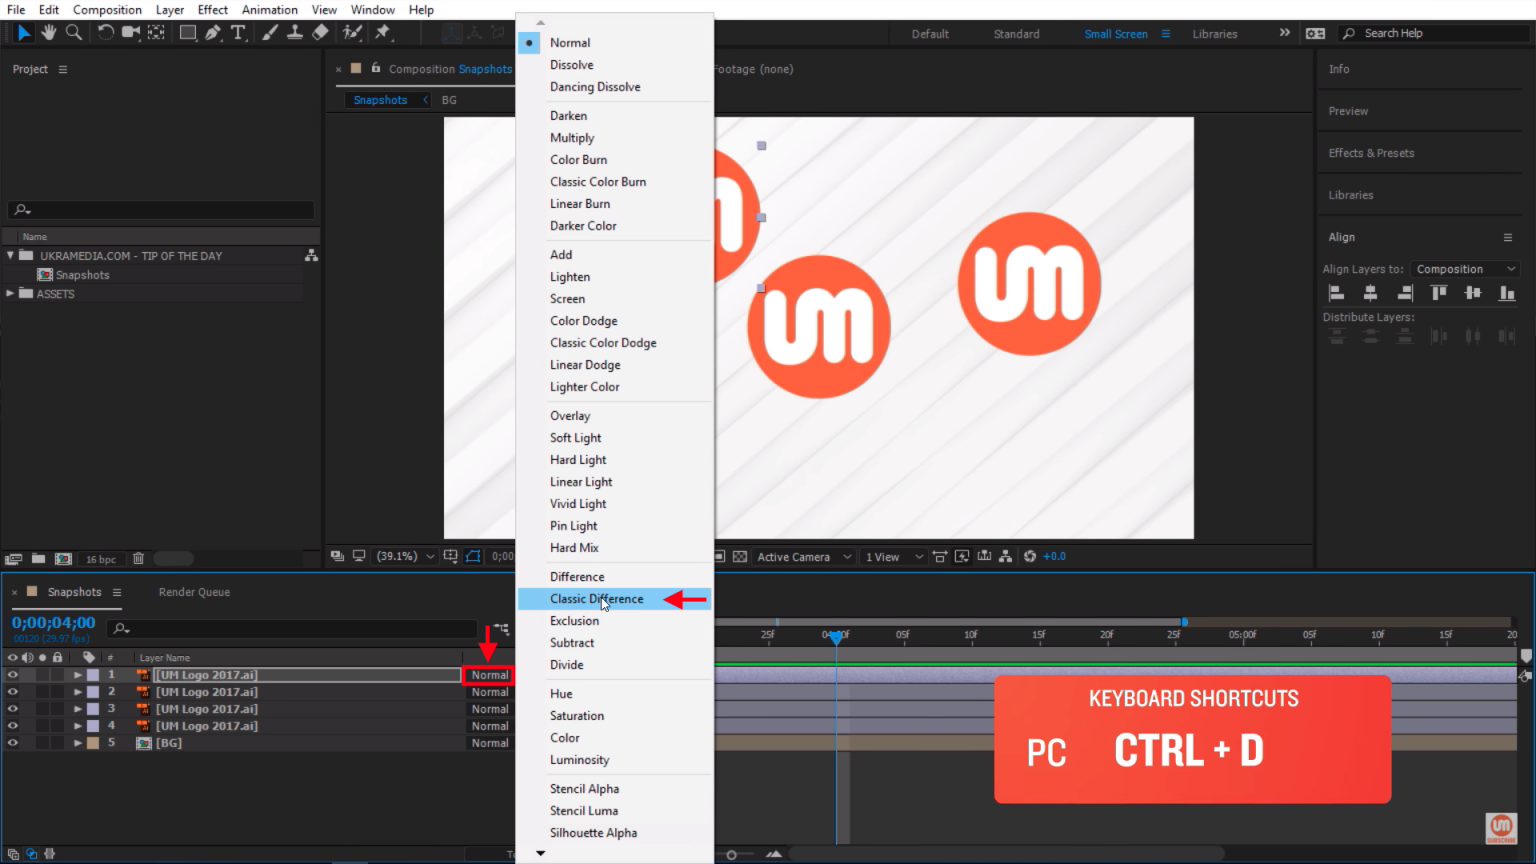
Task: Switch to the Standard workspace
Action: (1016, 34)
